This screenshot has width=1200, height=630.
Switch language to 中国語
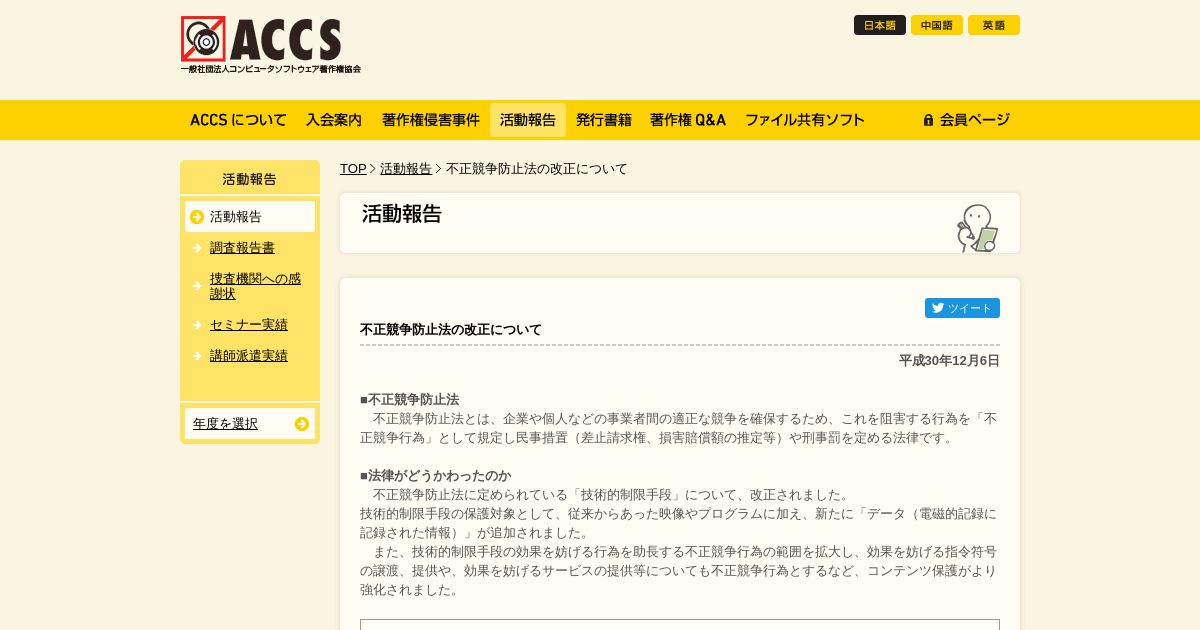point(937,25)
